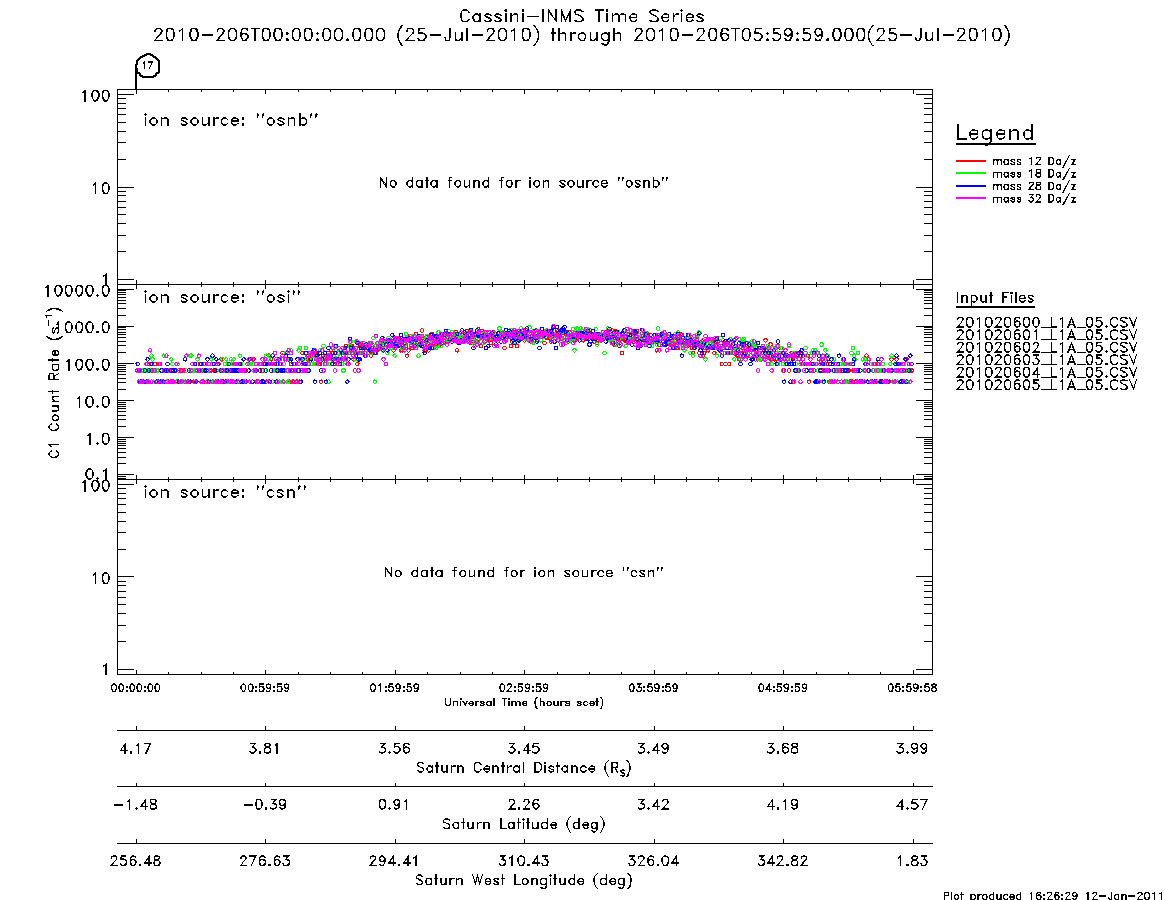
Task: Click the mass 12 Da/z legend text
Action: 1034,161
